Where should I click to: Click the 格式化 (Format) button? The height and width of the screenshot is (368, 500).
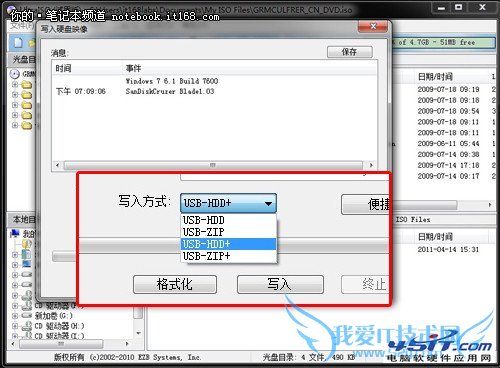coord(175,284)
